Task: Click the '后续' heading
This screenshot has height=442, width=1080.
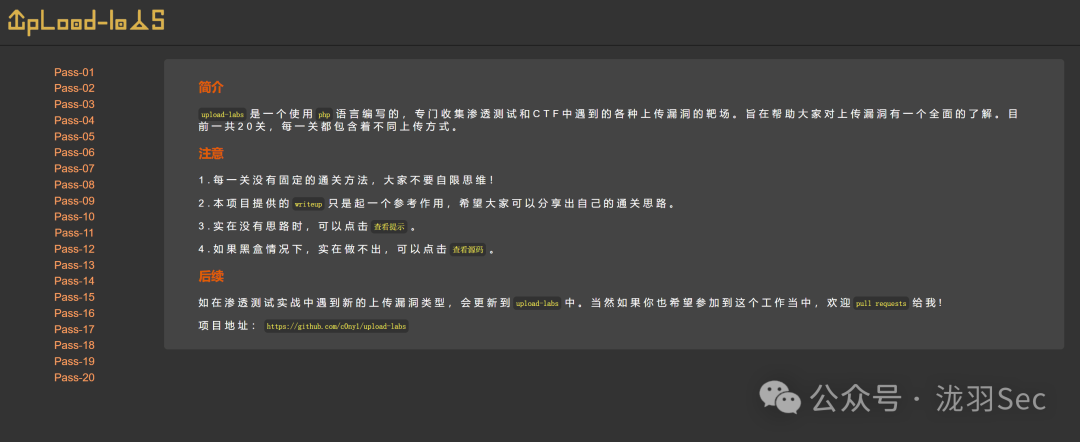Action: (211, 277)
